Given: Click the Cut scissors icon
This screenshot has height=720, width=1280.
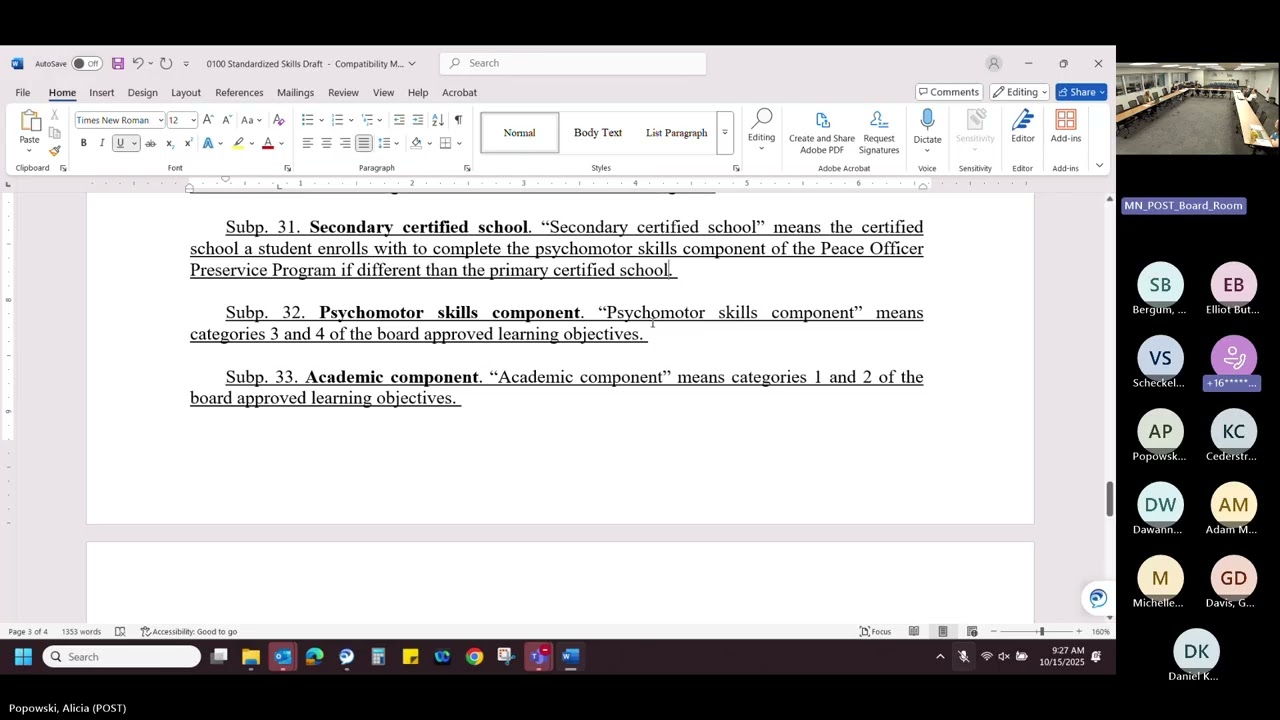Looking at the screenshot, I should tap(54, 116).
